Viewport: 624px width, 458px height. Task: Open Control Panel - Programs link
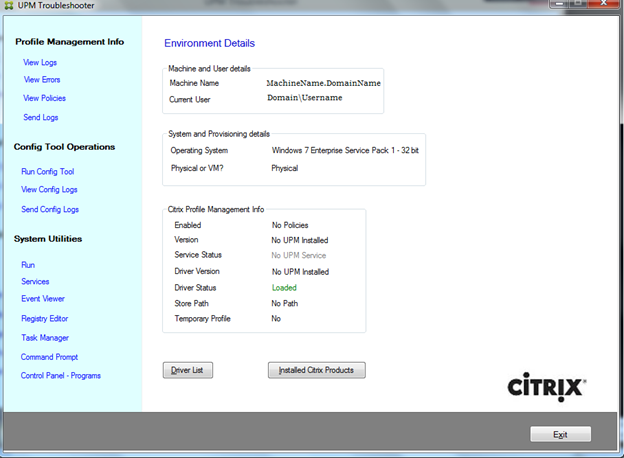point(61,376)
